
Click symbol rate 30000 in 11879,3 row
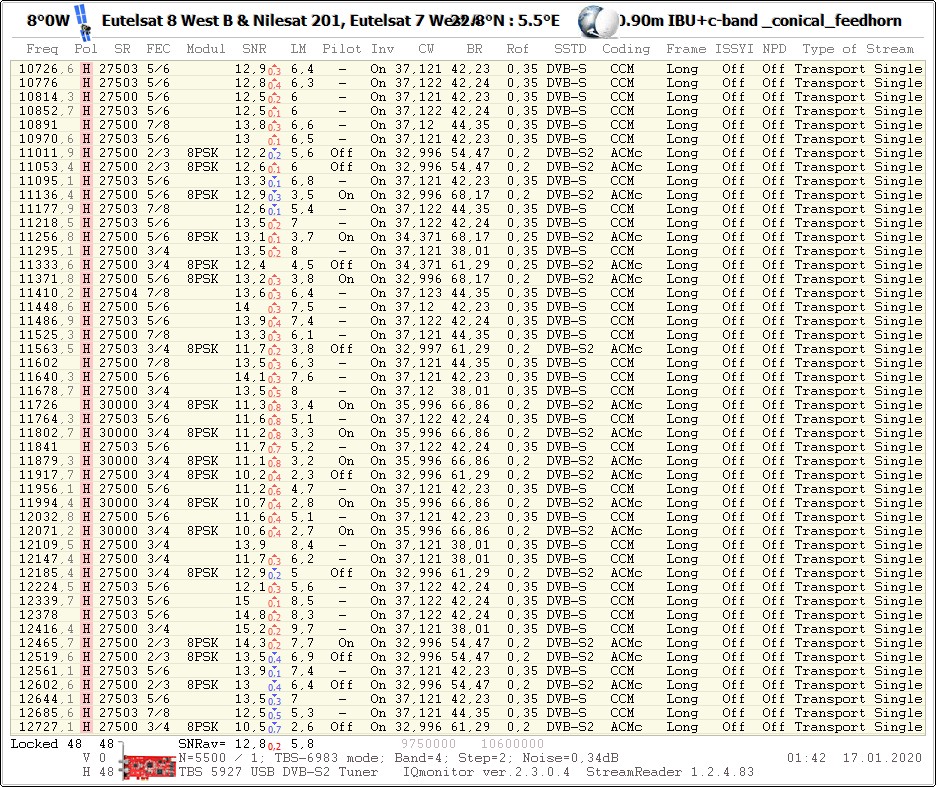118,461
